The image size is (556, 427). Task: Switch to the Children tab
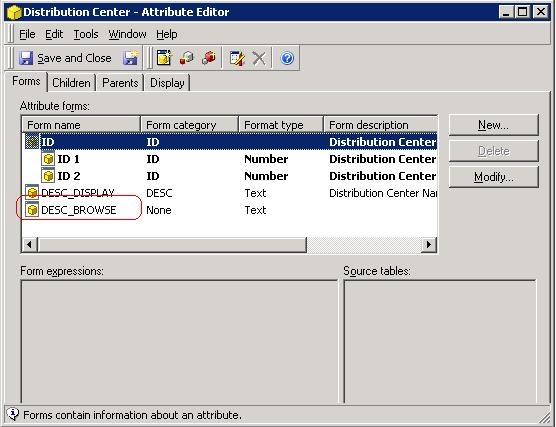[x=71, y=83]
